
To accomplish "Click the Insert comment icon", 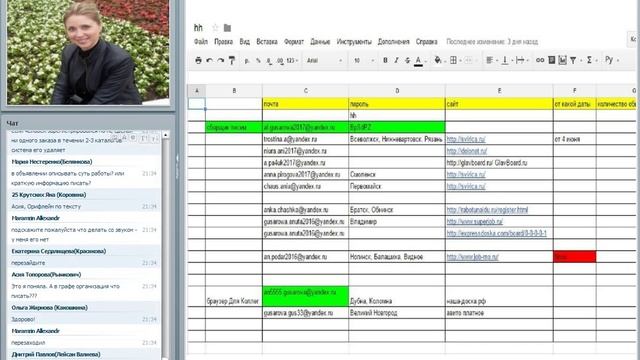I will click(x=551, y=60).
